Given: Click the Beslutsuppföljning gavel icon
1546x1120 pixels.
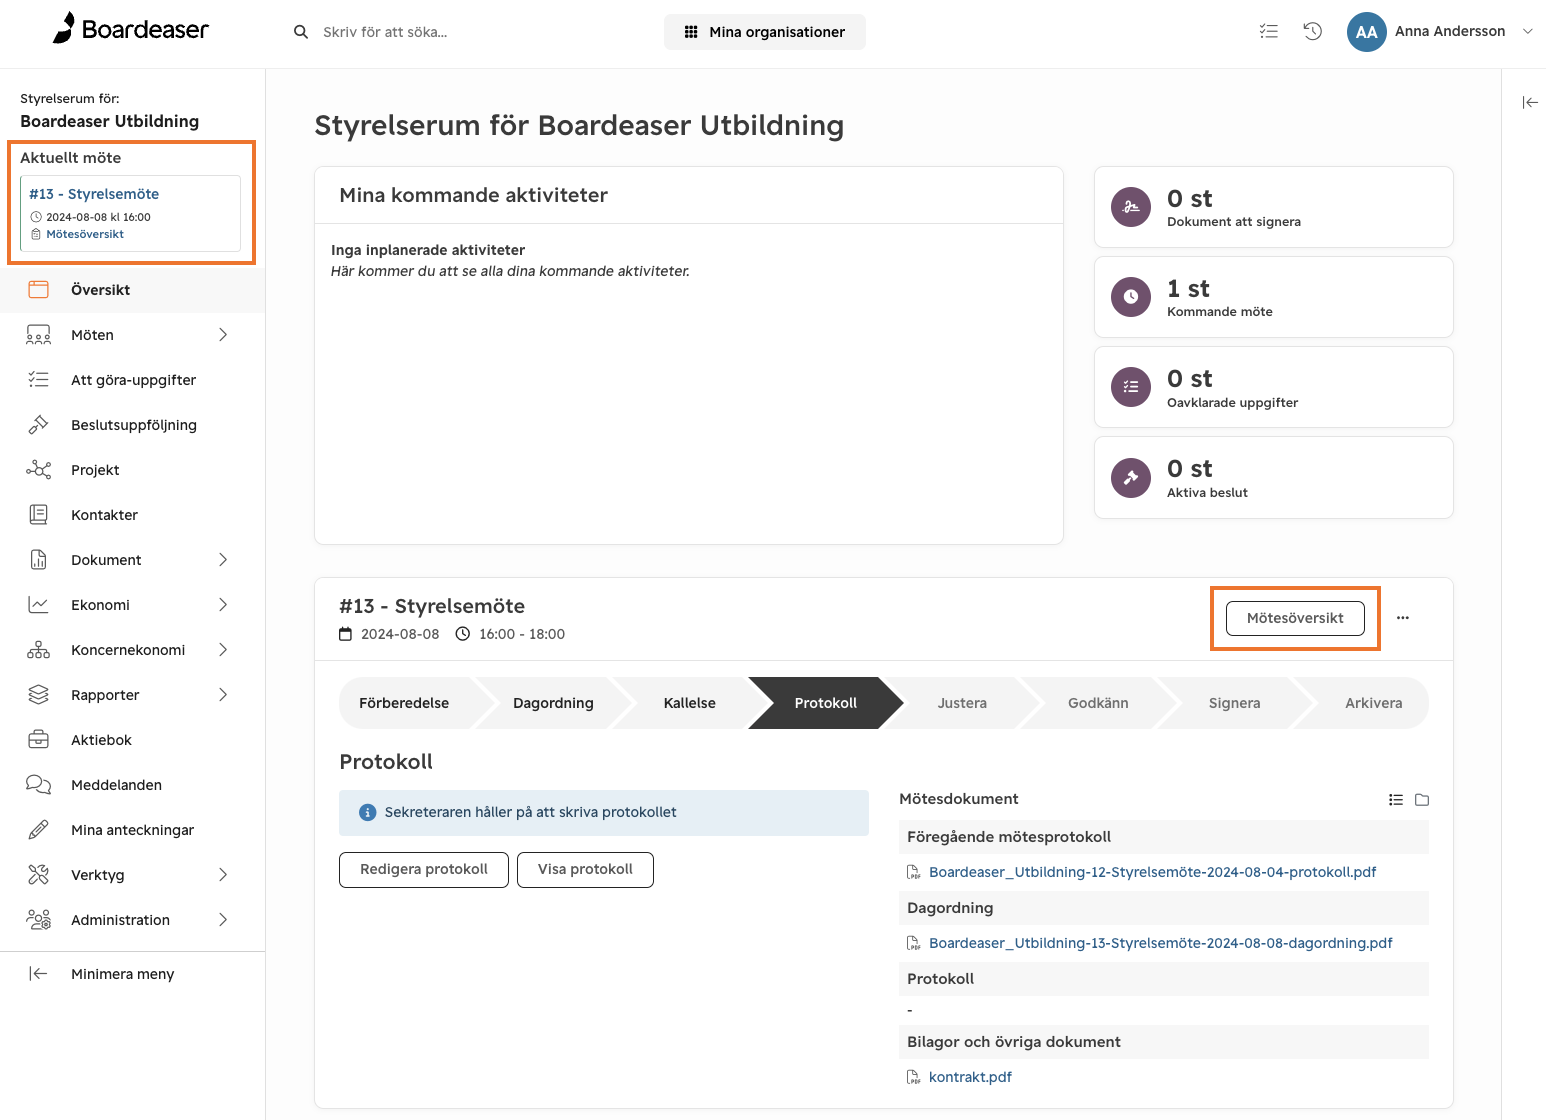Looking at the screenshot, I should (x=39, y=425).
